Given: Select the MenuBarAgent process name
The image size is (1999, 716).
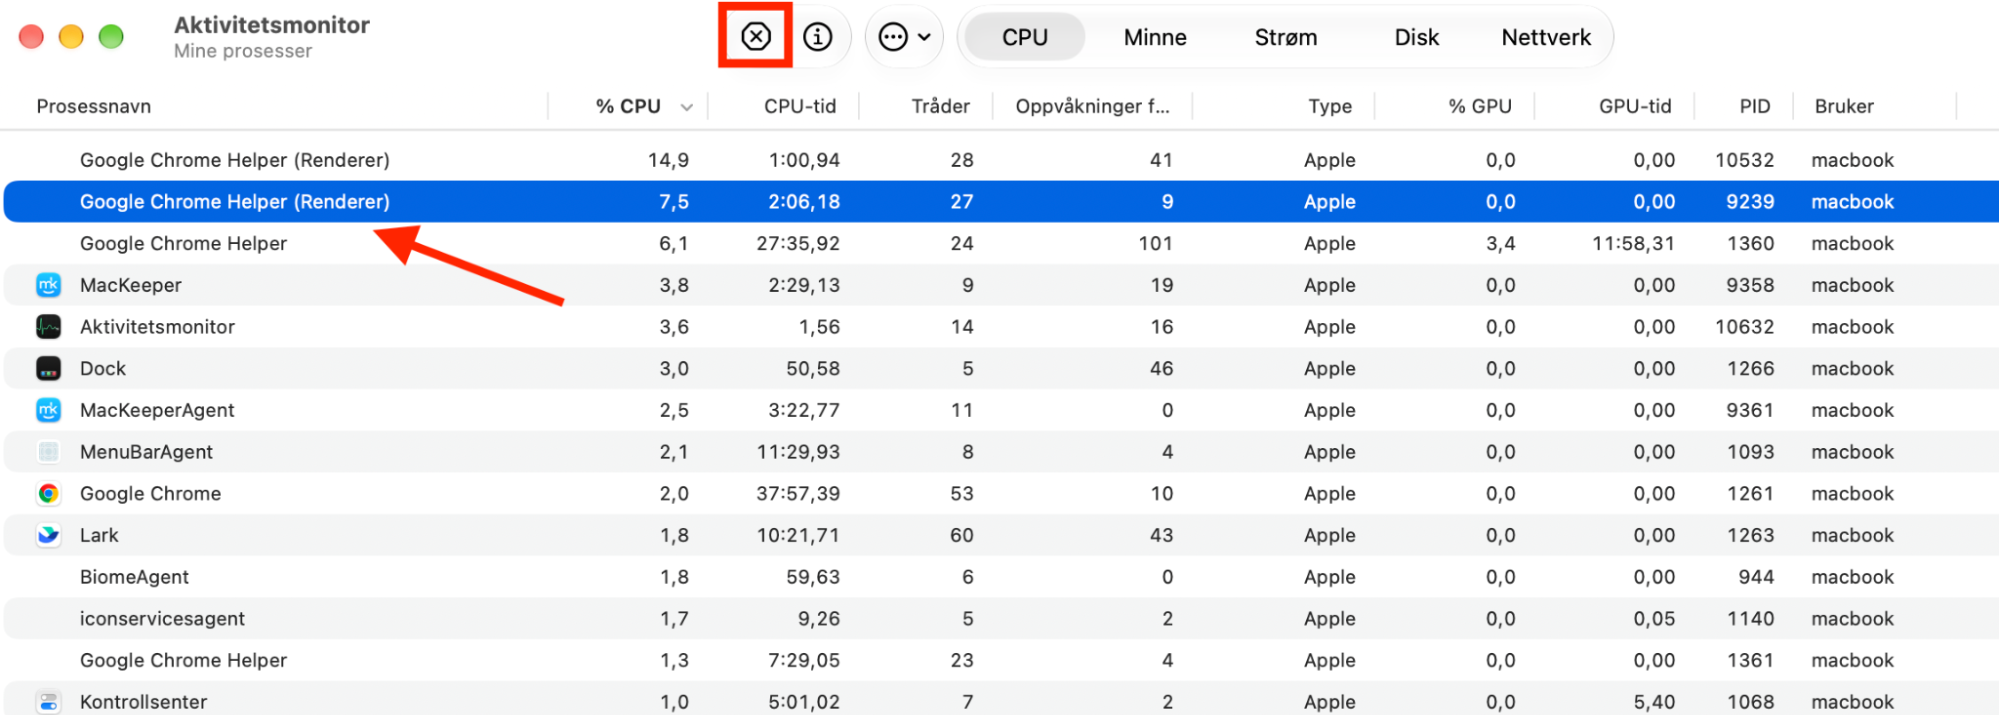Looking at the screenshot, I should coord(146,452).
